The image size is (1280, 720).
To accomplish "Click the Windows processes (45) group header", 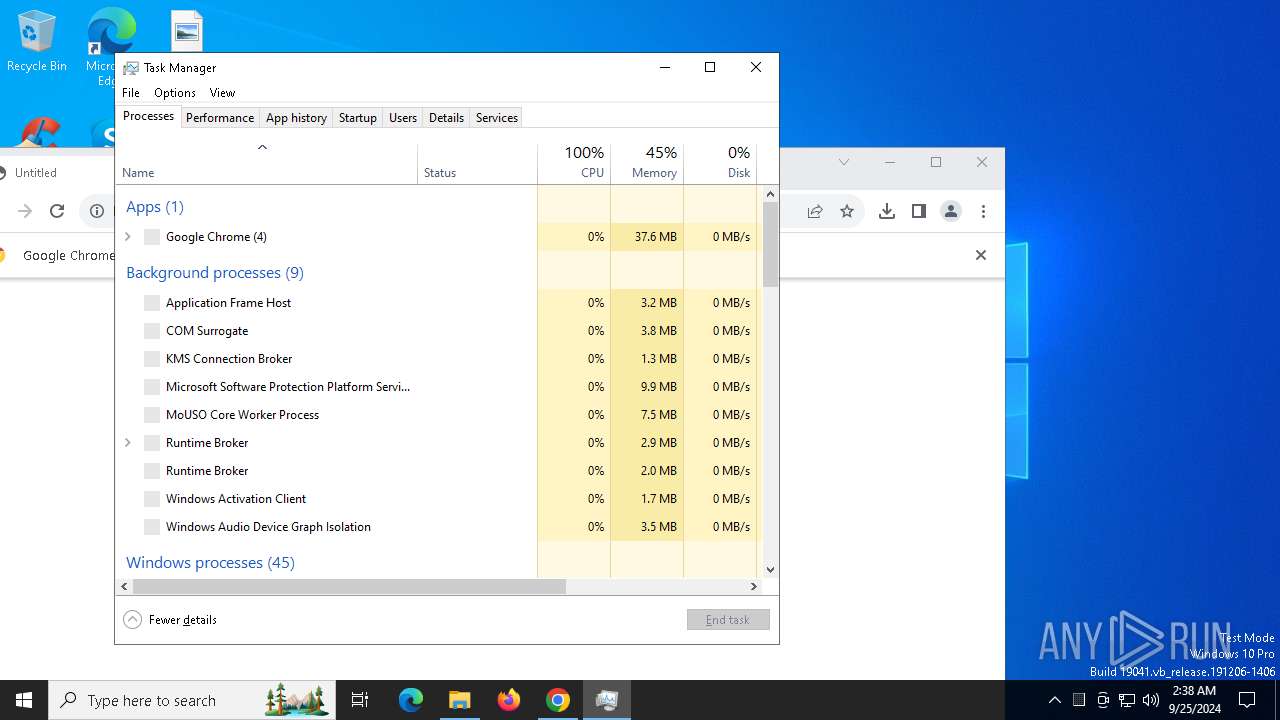I will [210, 563].
